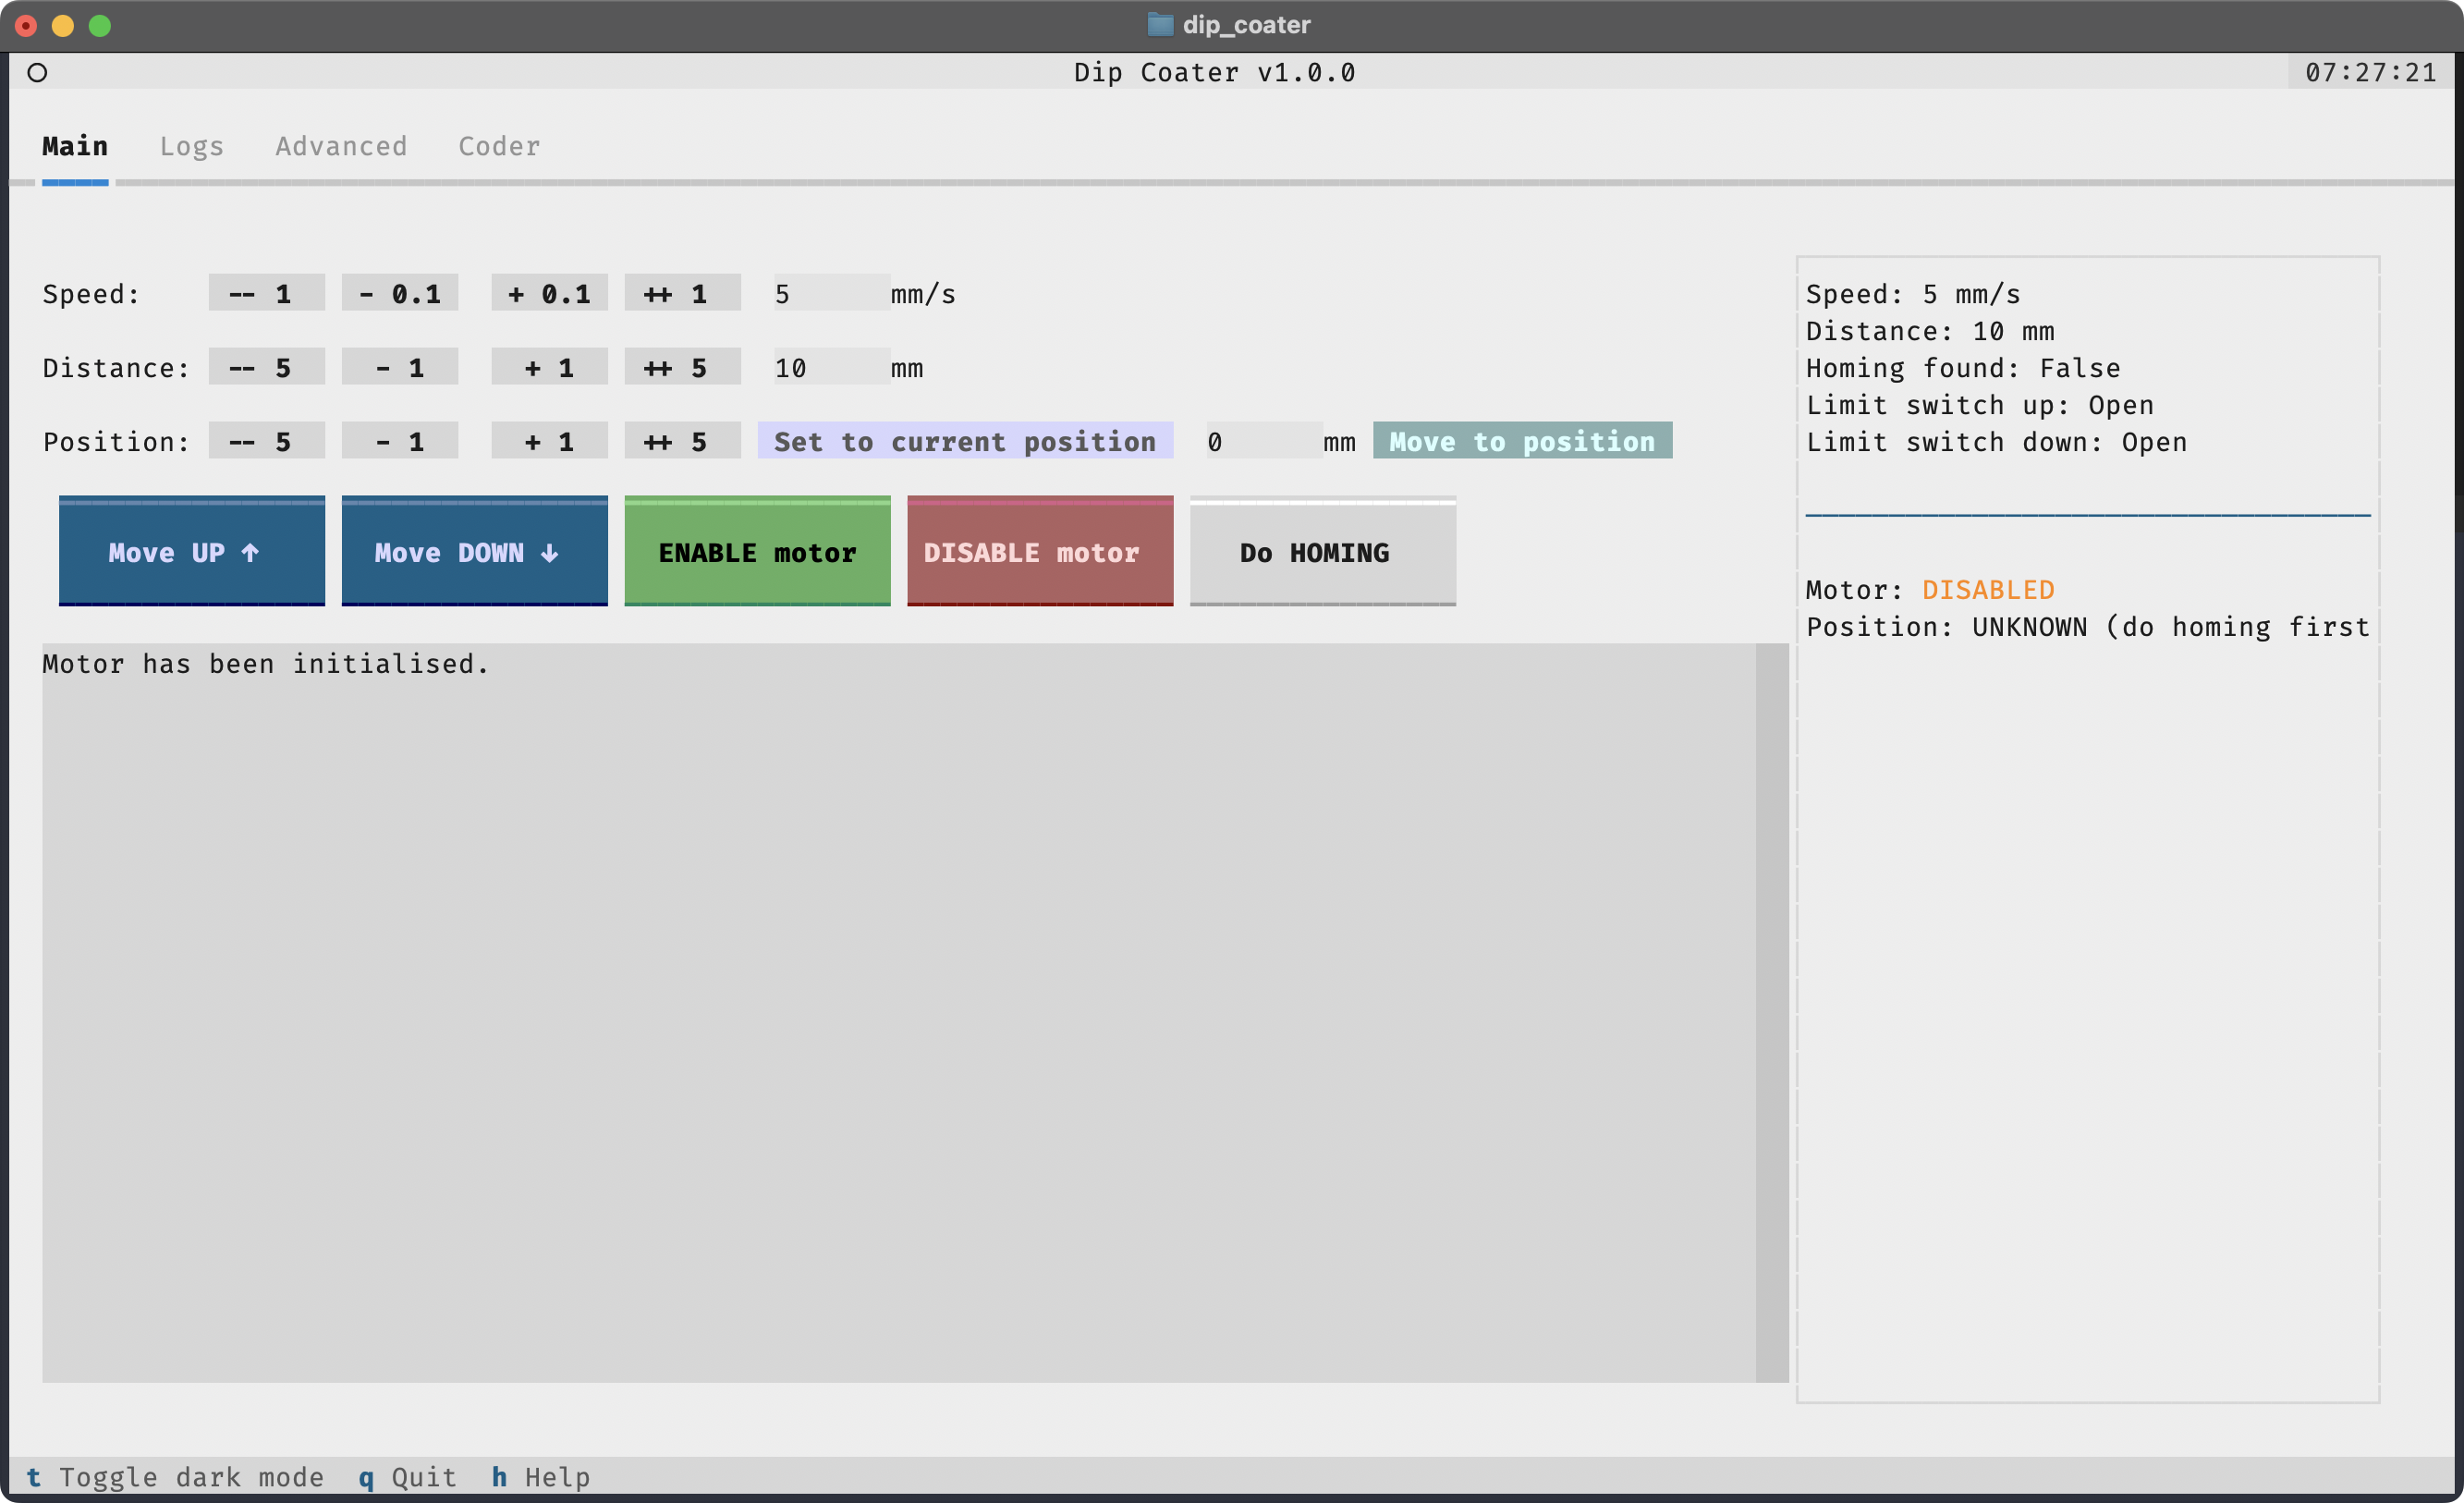2464x1503 pixels.
Task: Switch to the Logs tab
Action: pyautogui.click(x=191, y=146)
